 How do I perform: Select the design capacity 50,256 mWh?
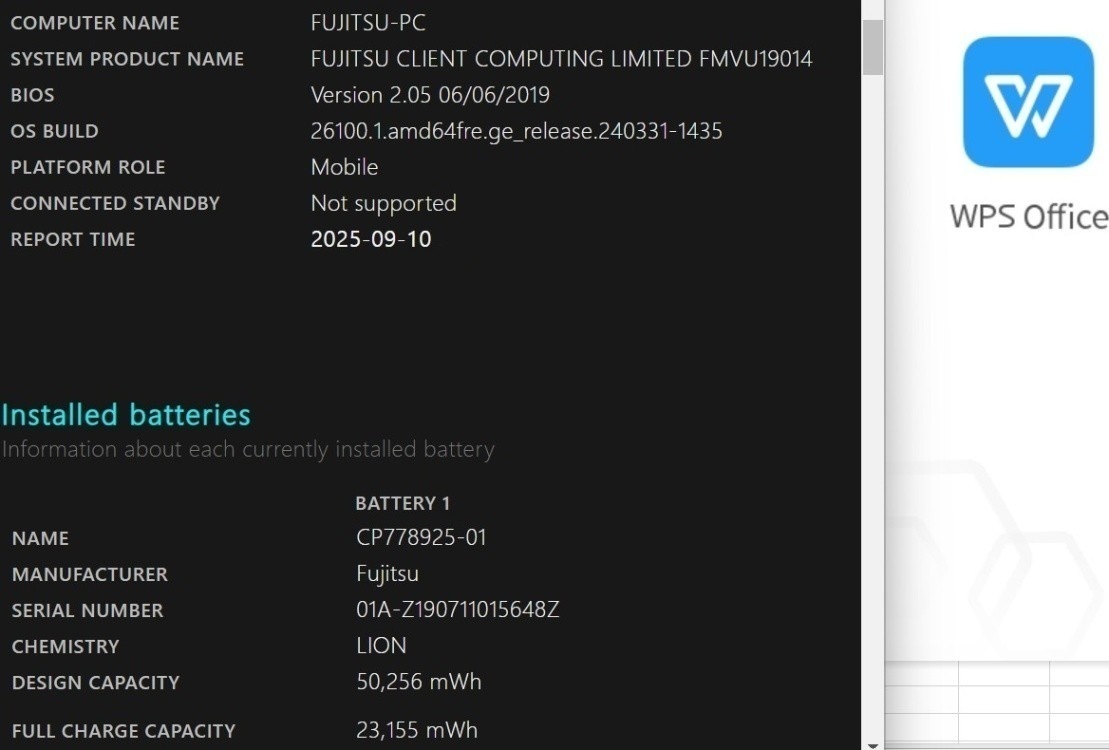(419, 682)
